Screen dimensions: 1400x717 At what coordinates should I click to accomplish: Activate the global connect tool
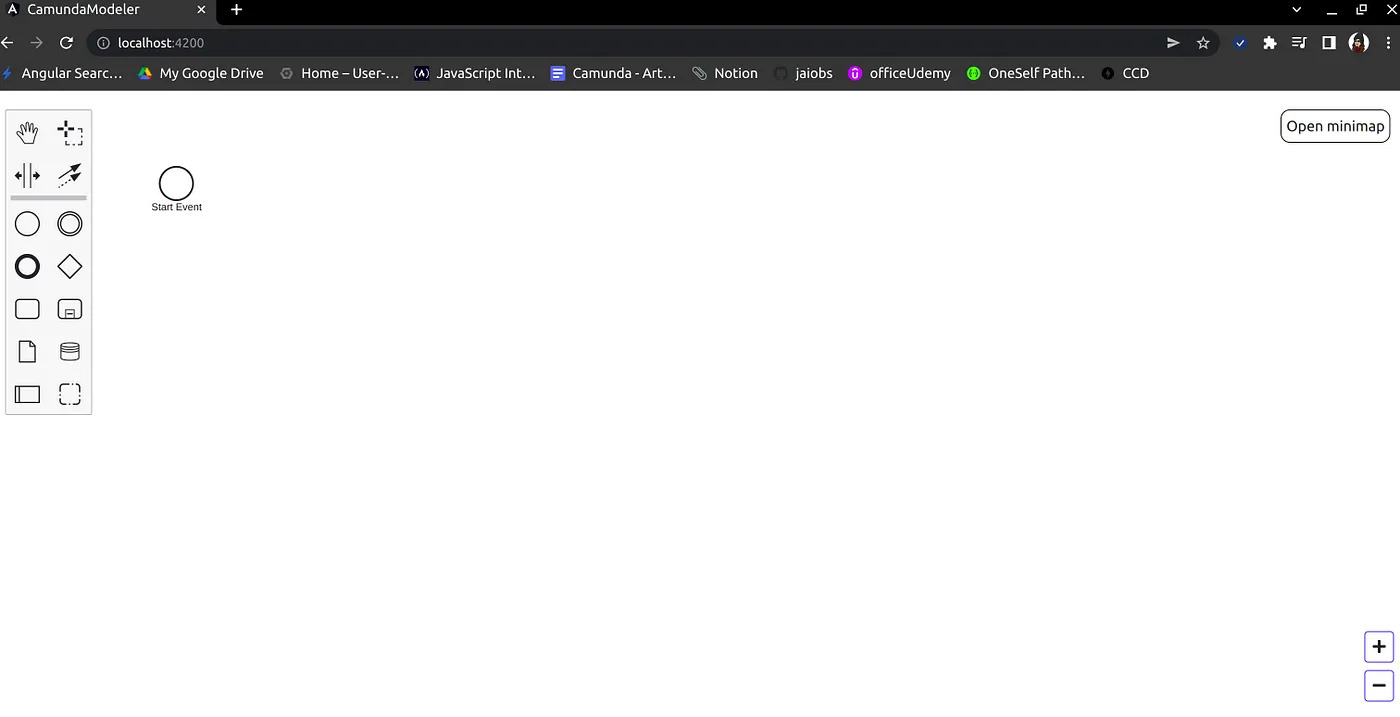(x=70, y=176)
